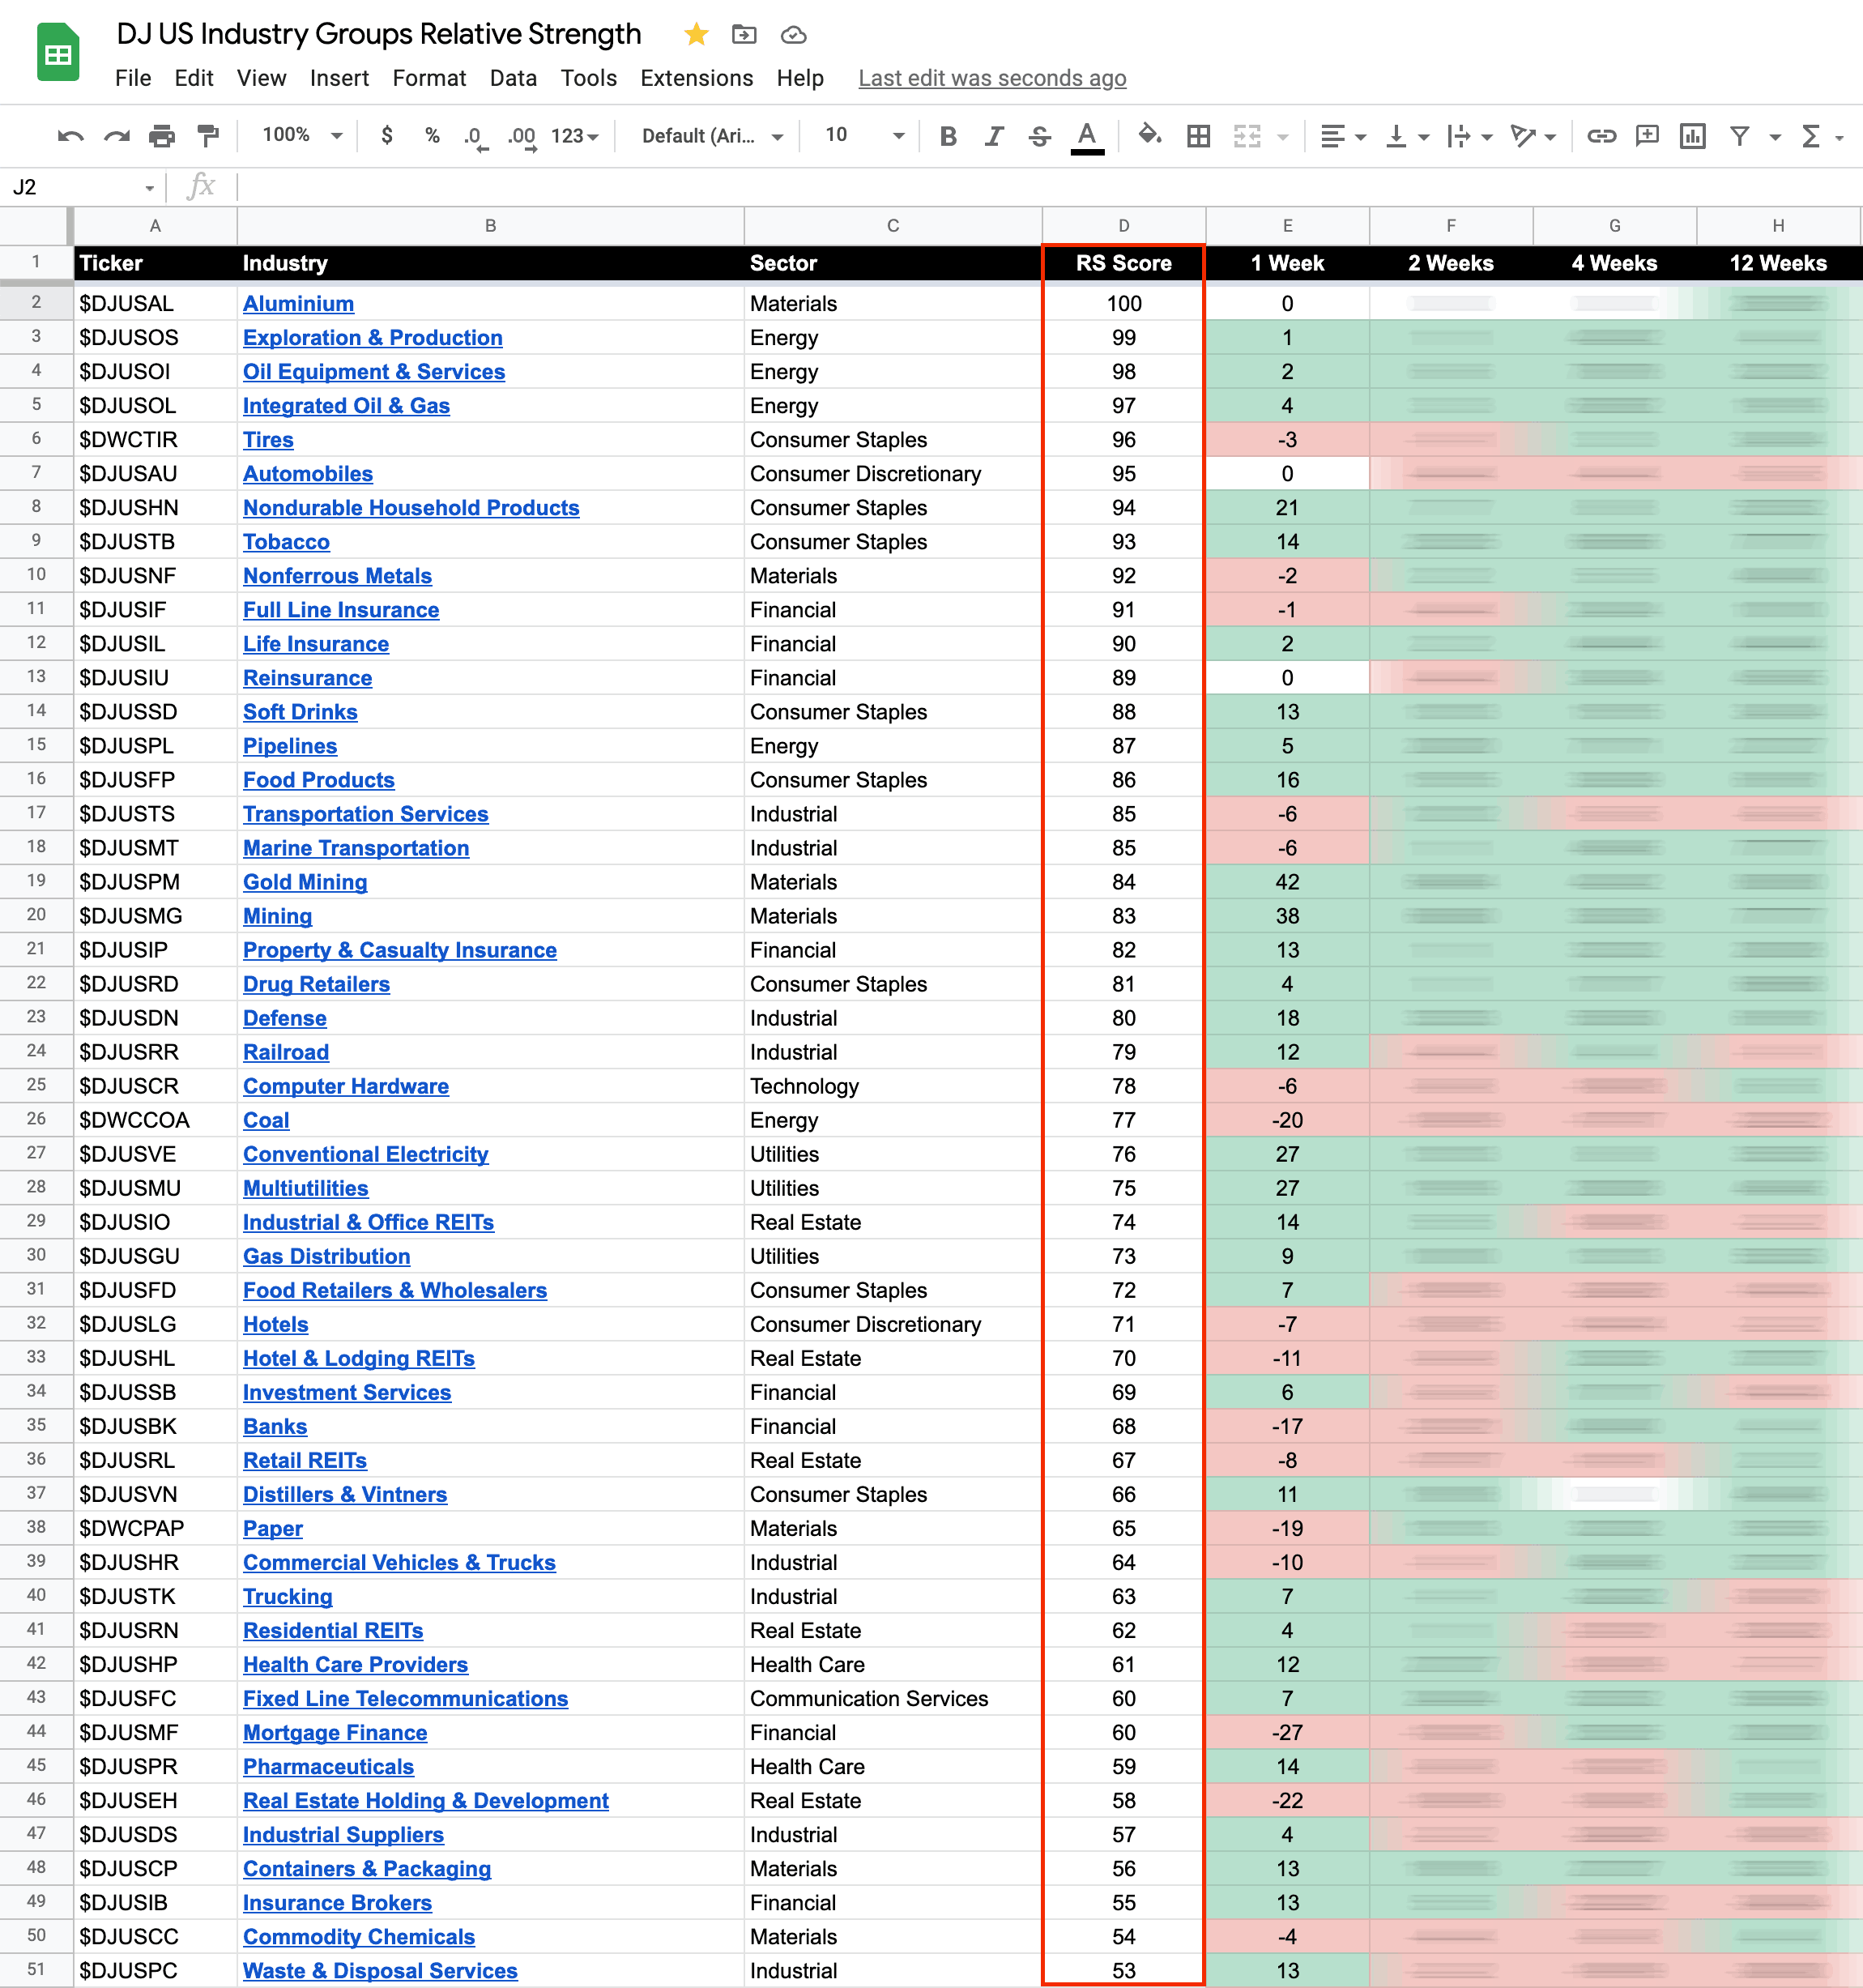Toggle strikethrough formatting

[x=1040, y=136]
